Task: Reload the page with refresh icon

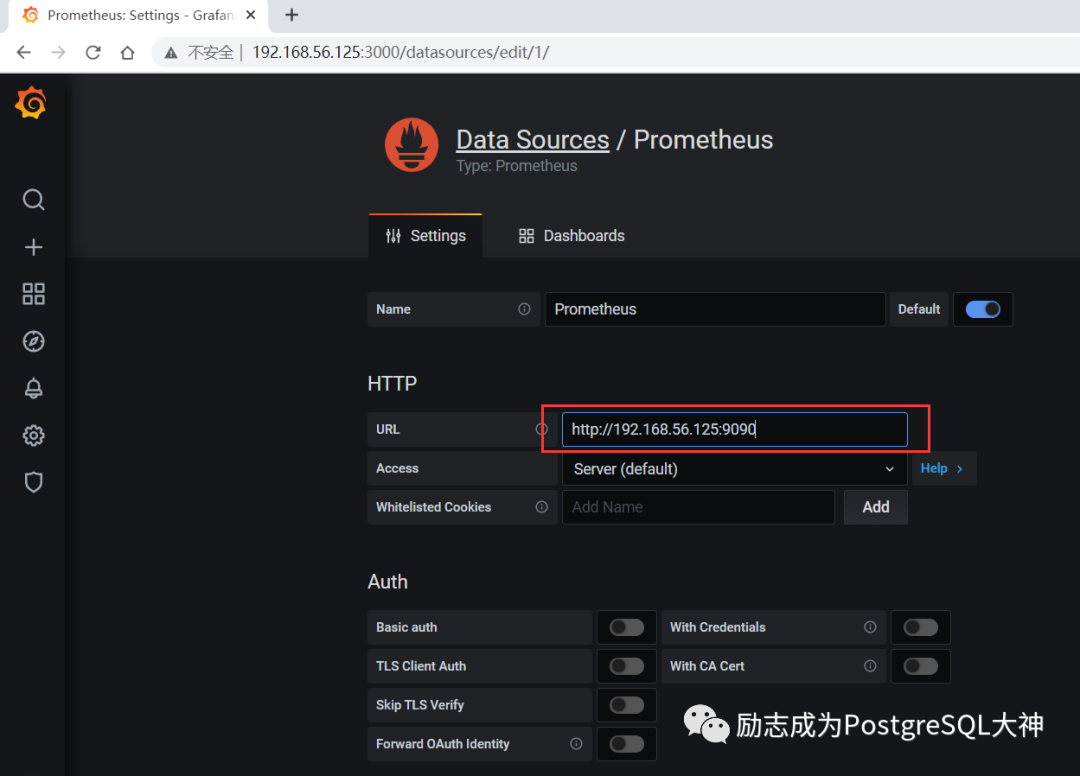Action: 93,52
